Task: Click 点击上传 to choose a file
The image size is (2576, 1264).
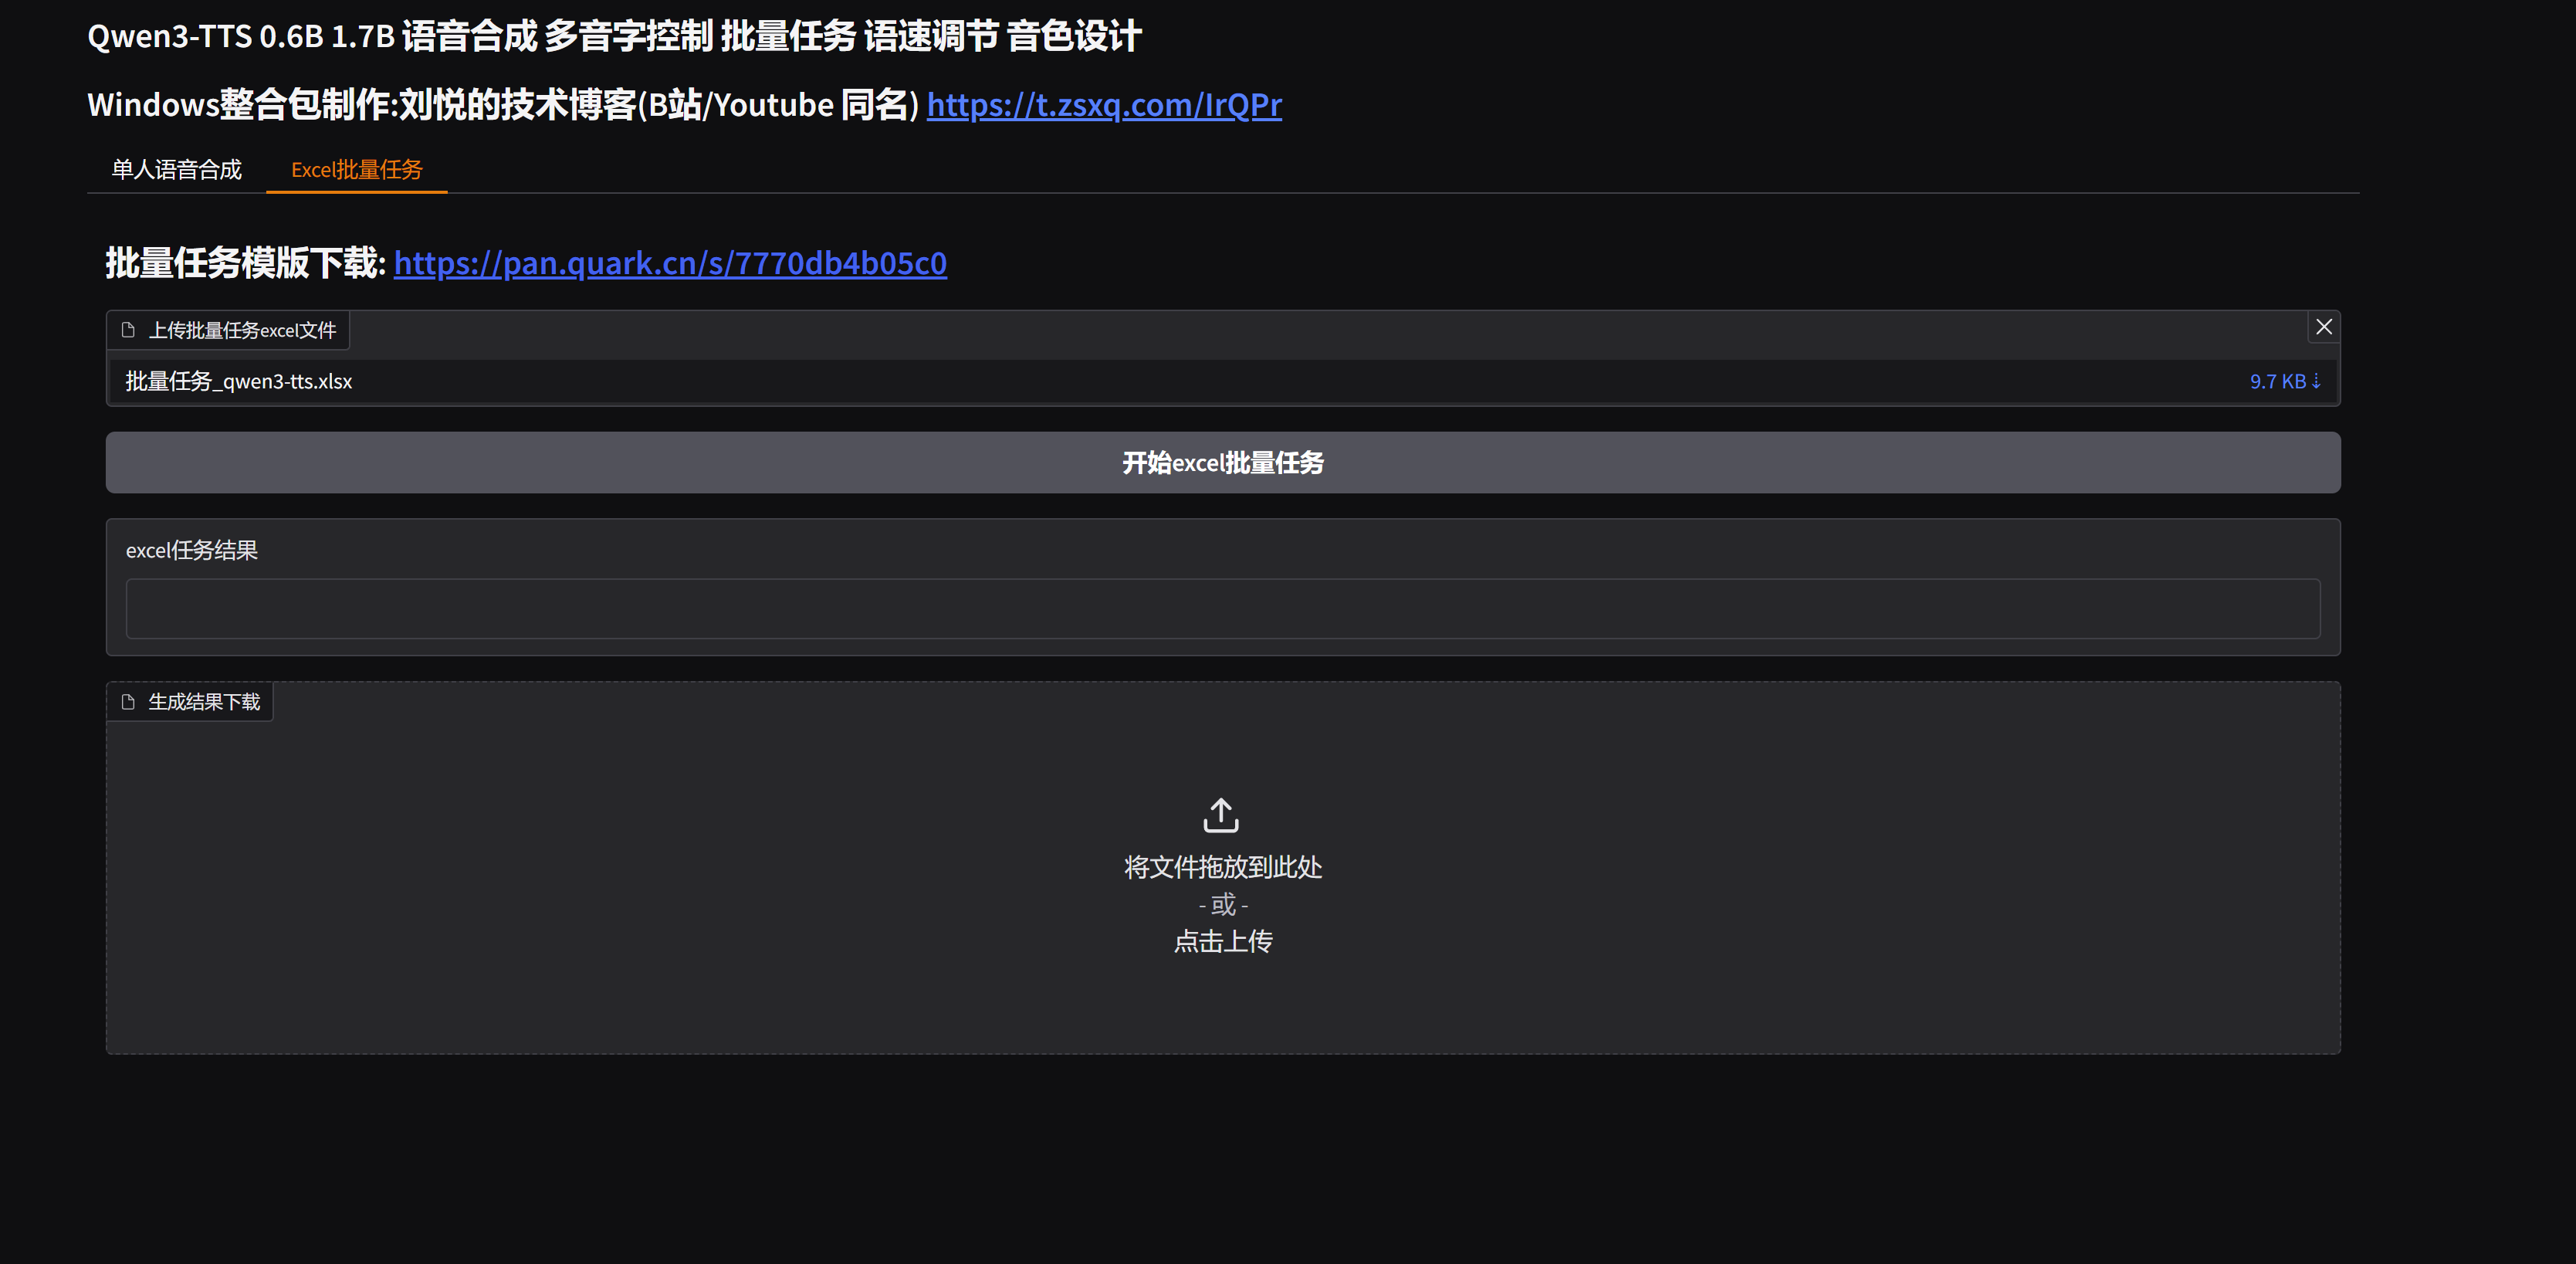Action: coord(1222,941)
